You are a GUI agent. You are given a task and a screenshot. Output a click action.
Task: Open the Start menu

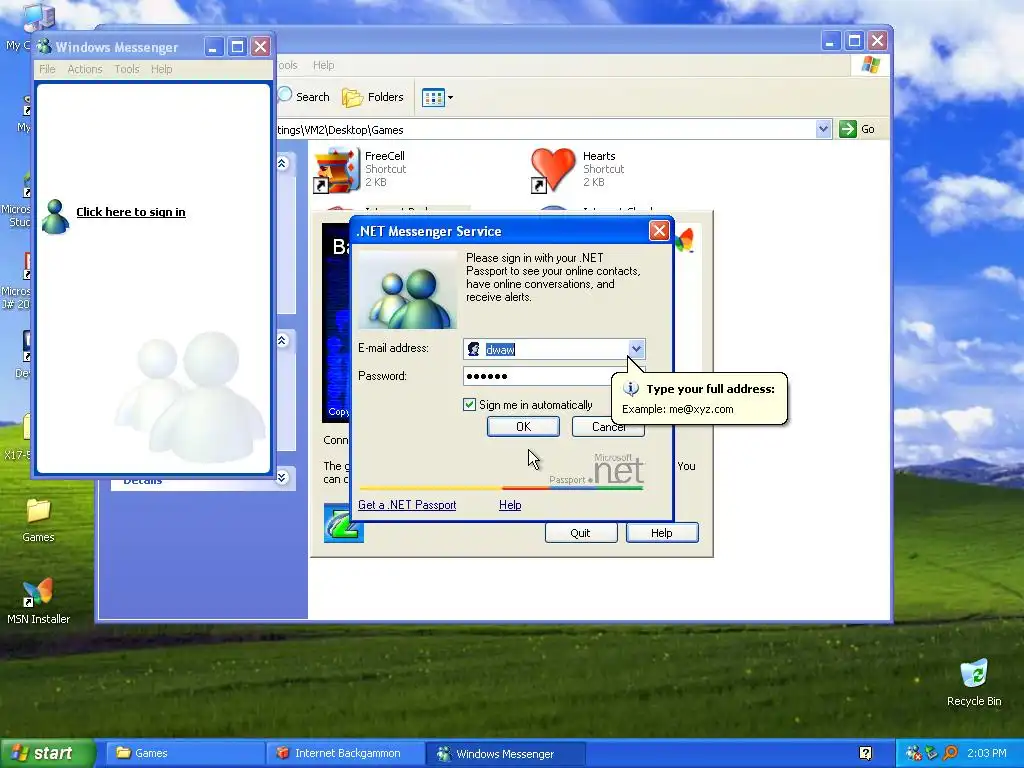coord(48,753)
